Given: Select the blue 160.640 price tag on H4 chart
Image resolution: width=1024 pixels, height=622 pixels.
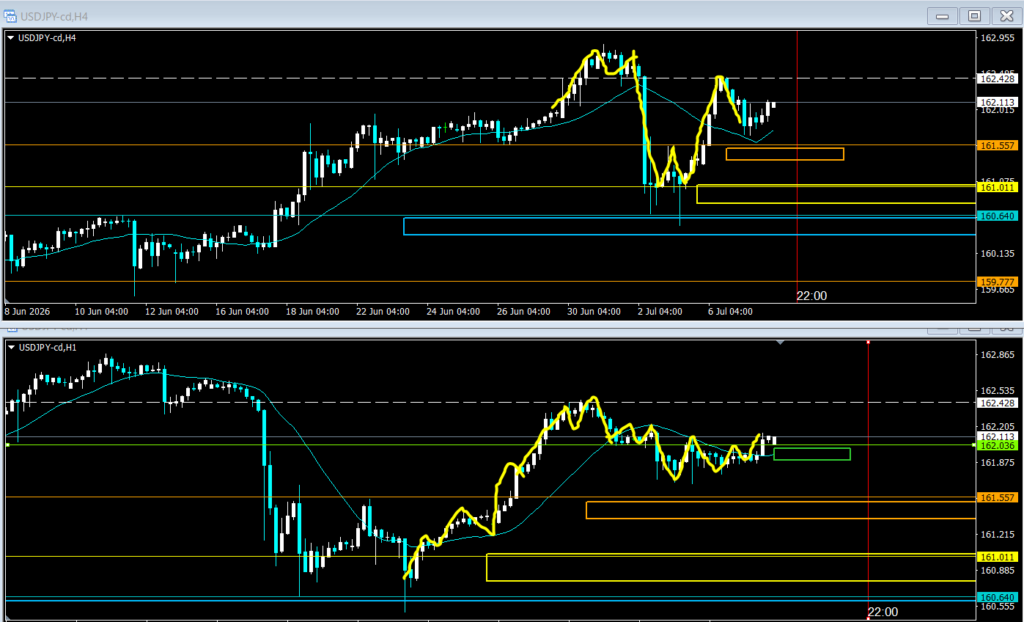Looking at the screenshot, I should pos(997,216).
